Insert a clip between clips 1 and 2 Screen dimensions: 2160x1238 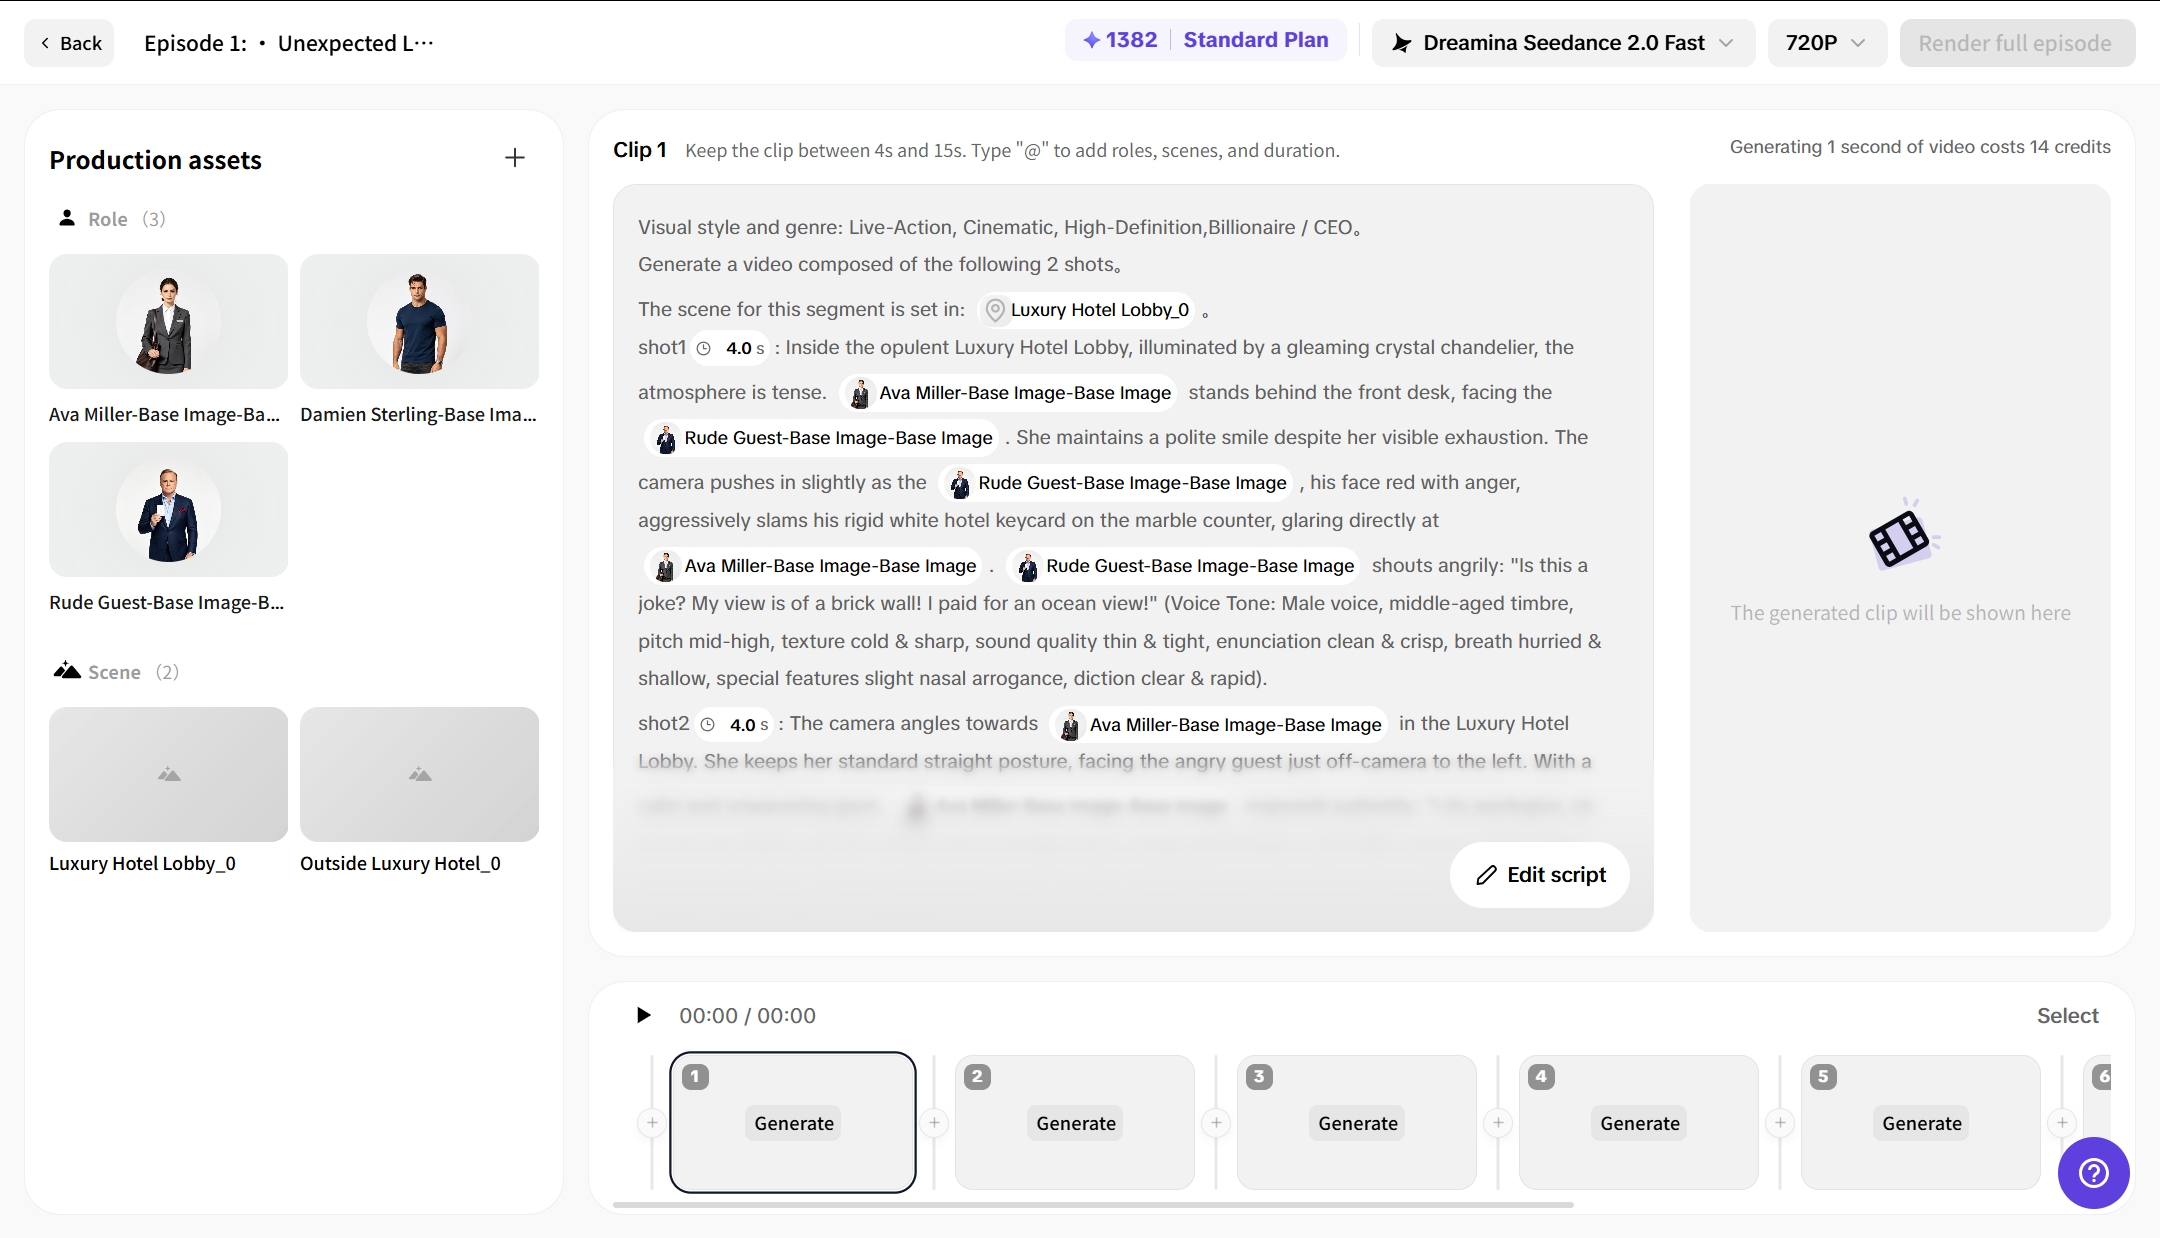[x=934, y=1123]
